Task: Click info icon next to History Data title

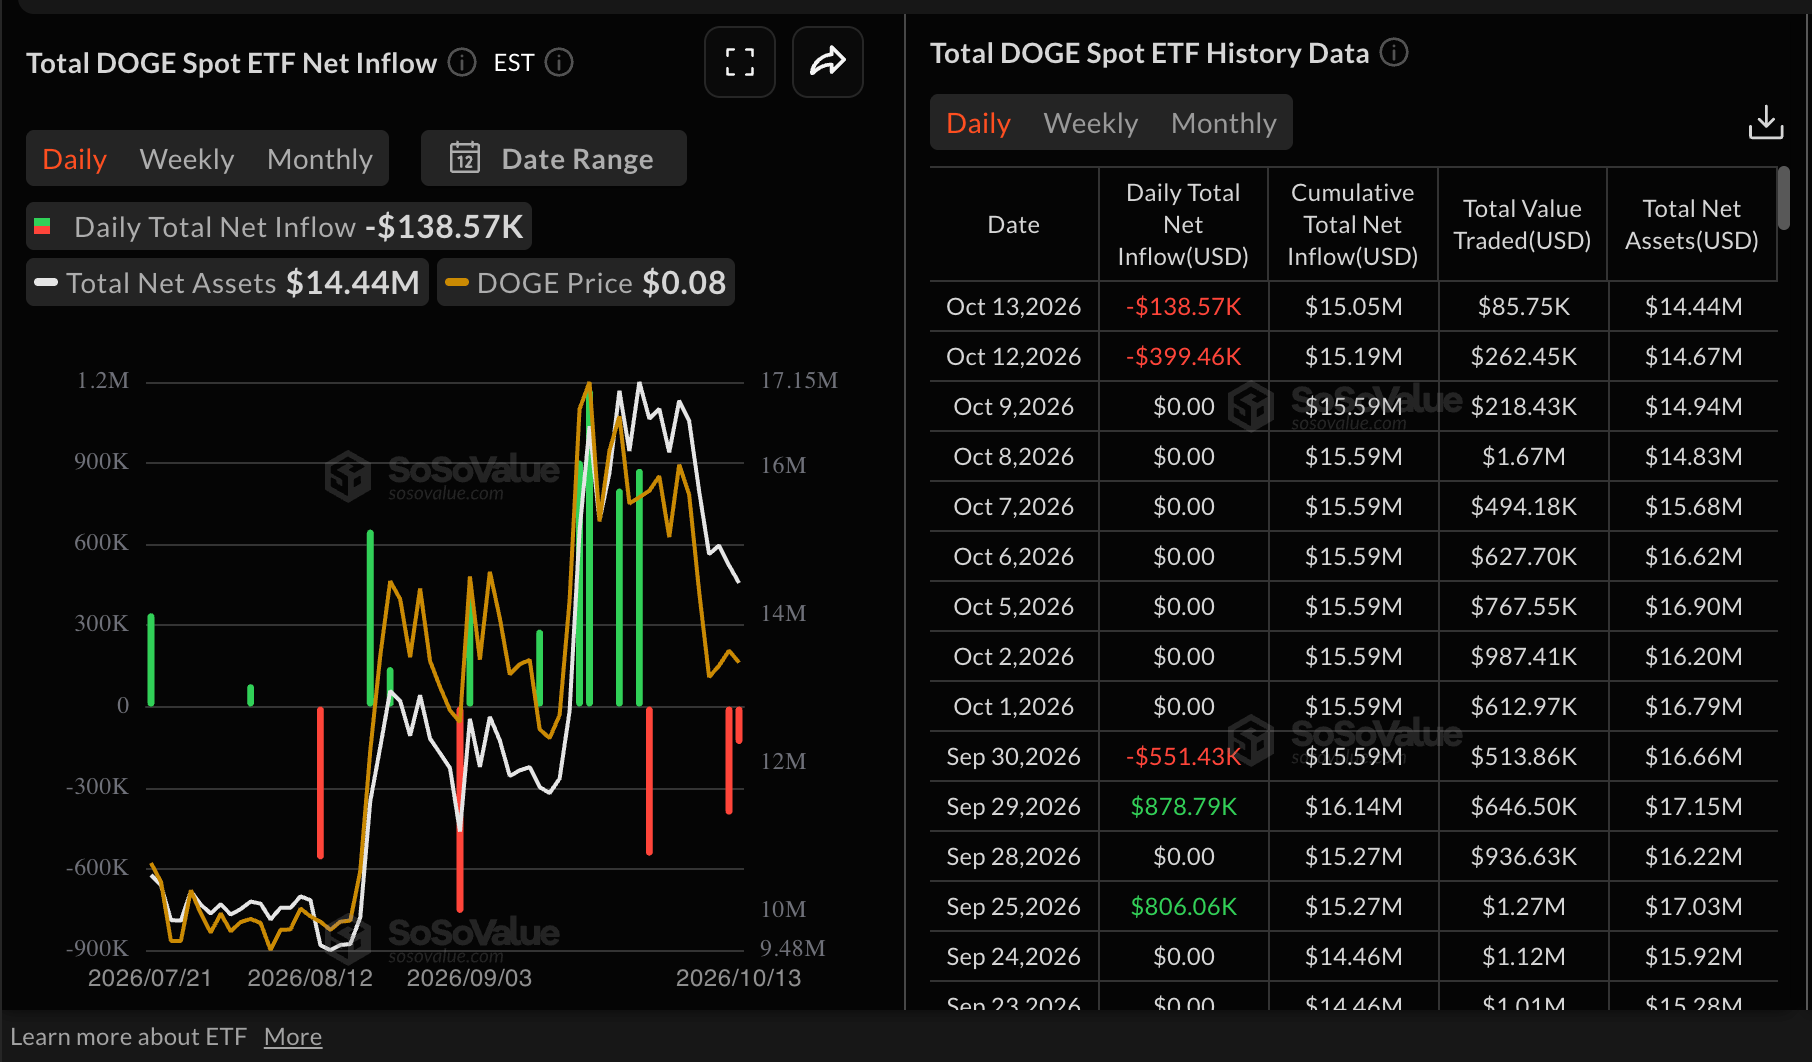Action: point(1394,52)
